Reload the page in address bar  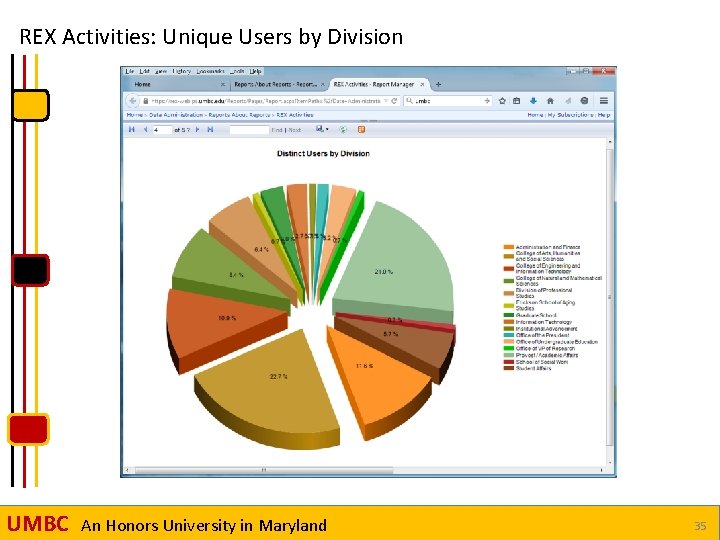(394, 101)
